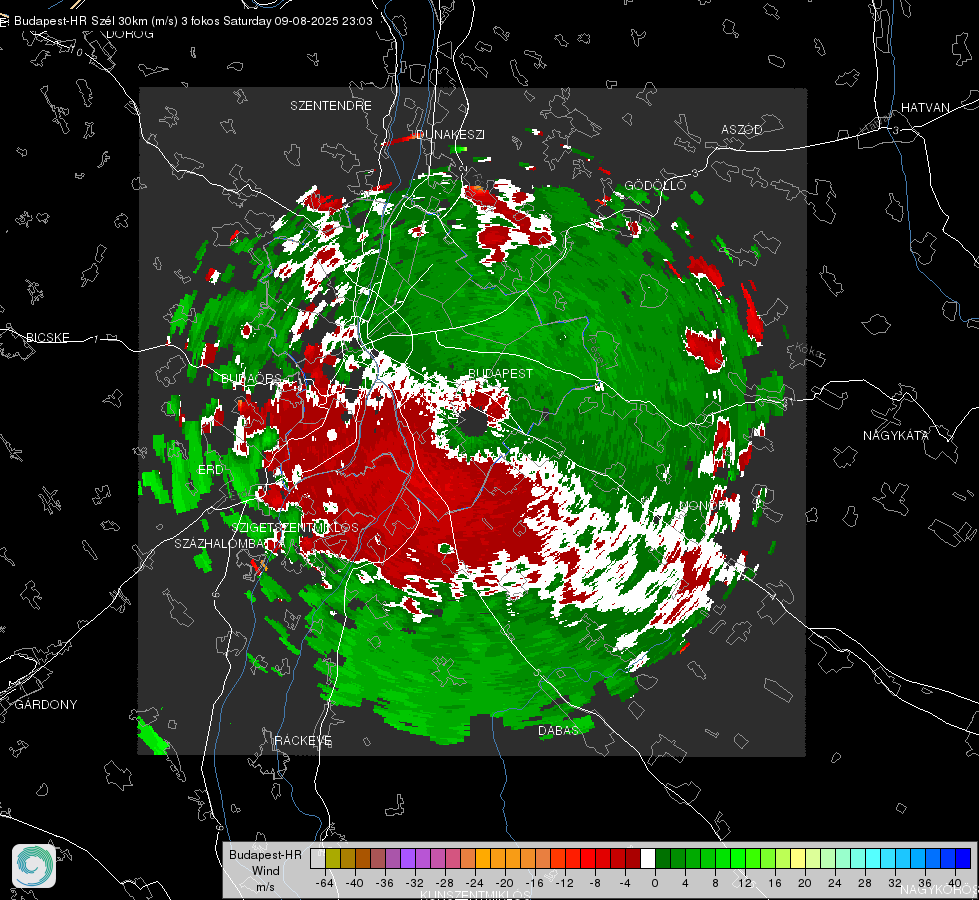Click the m/s unit label in legend
Image resolution: width=979 pixels, height=900 pixels.
point(265,887)
